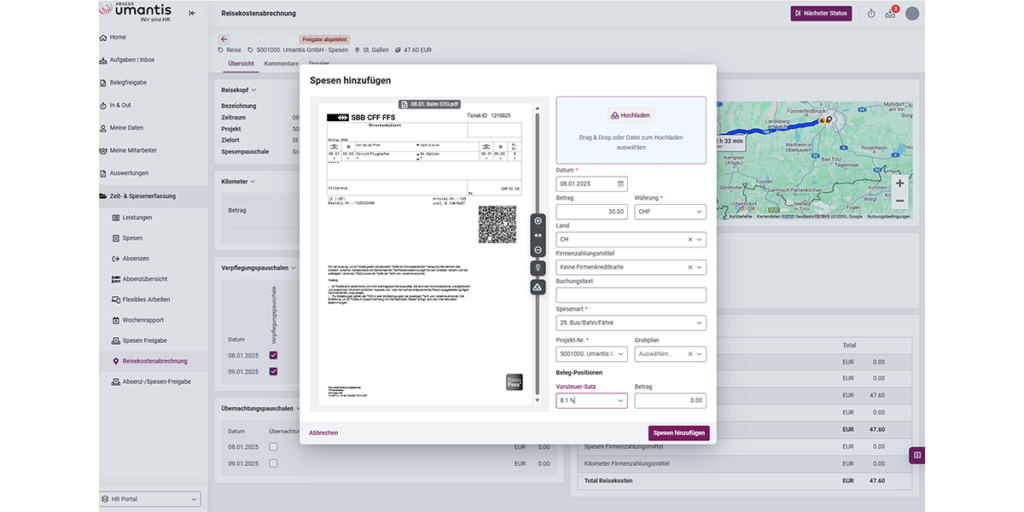
Task: Fit receipt preview to width
Action: (x=538, y=235)
